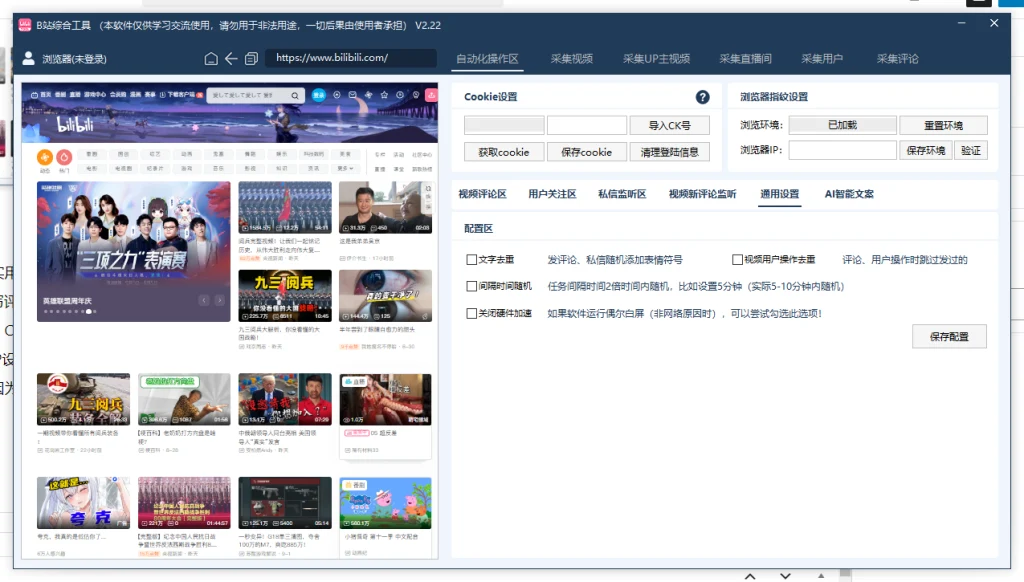This screenshot has height=582, width=1024.
Task: Enable the 文字去重 checkbox
Action: click(x=472, y=259)
